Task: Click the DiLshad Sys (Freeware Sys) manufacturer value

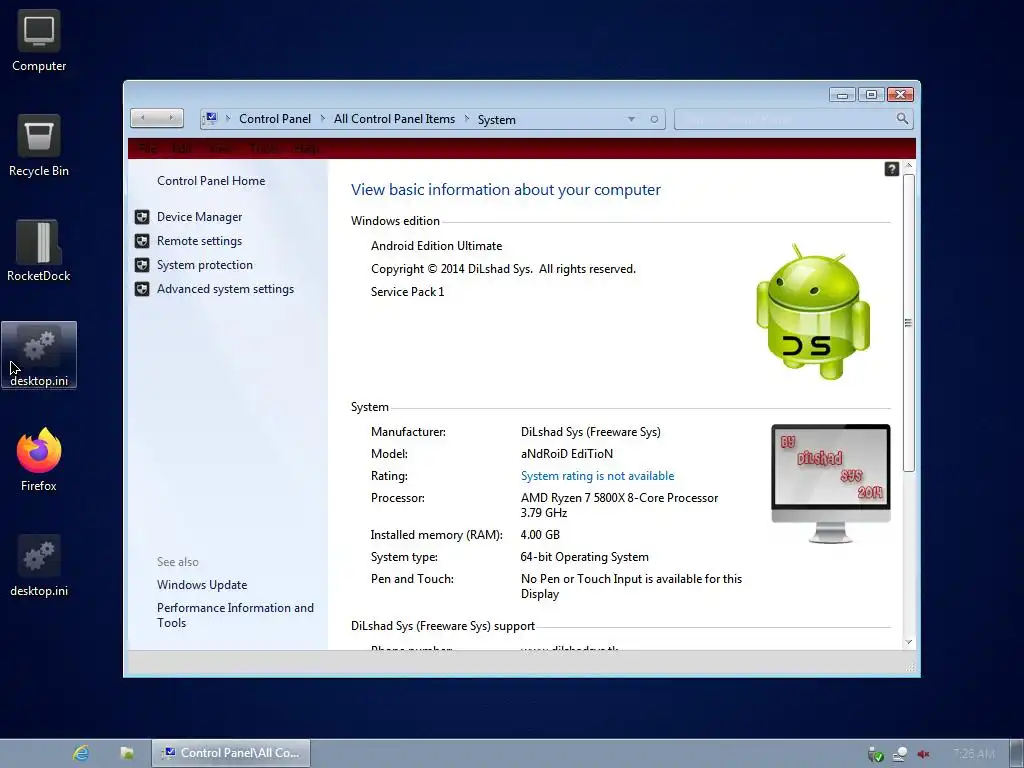Action: [590, 432]
